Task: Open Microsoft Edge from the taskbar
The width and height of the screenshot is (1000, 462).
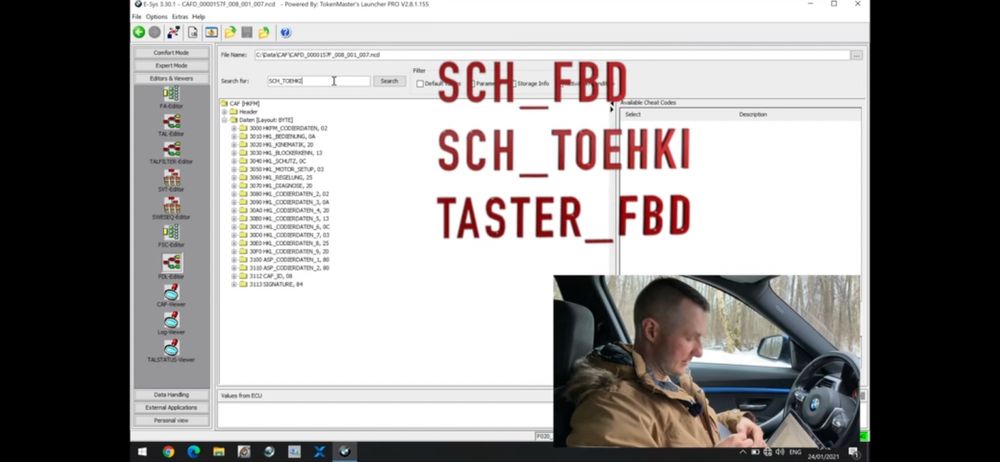Action: click(x=193, y=452)
